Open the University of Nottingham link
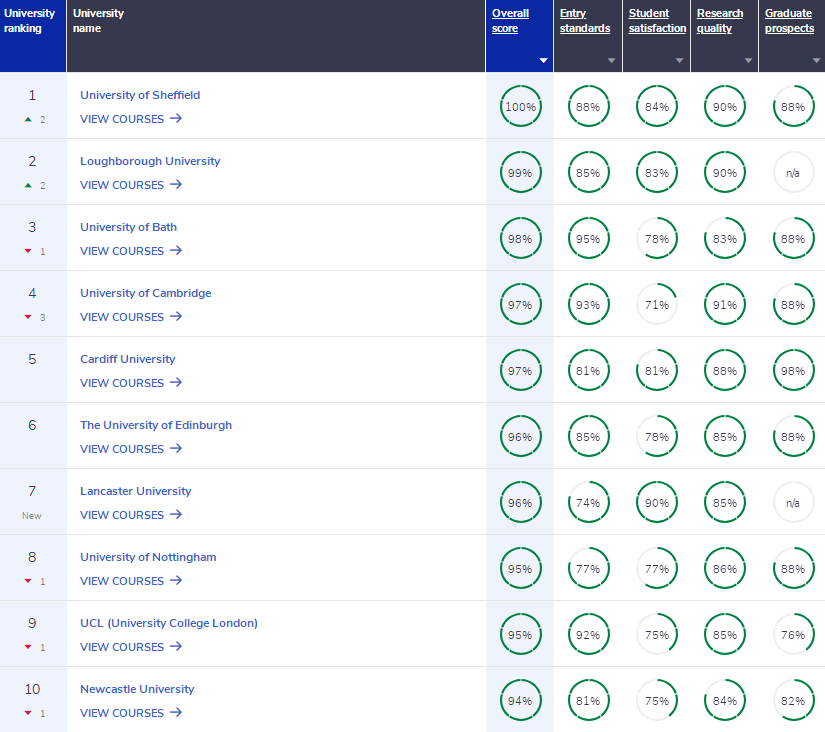The image size is (825, 732). [148, 557]
